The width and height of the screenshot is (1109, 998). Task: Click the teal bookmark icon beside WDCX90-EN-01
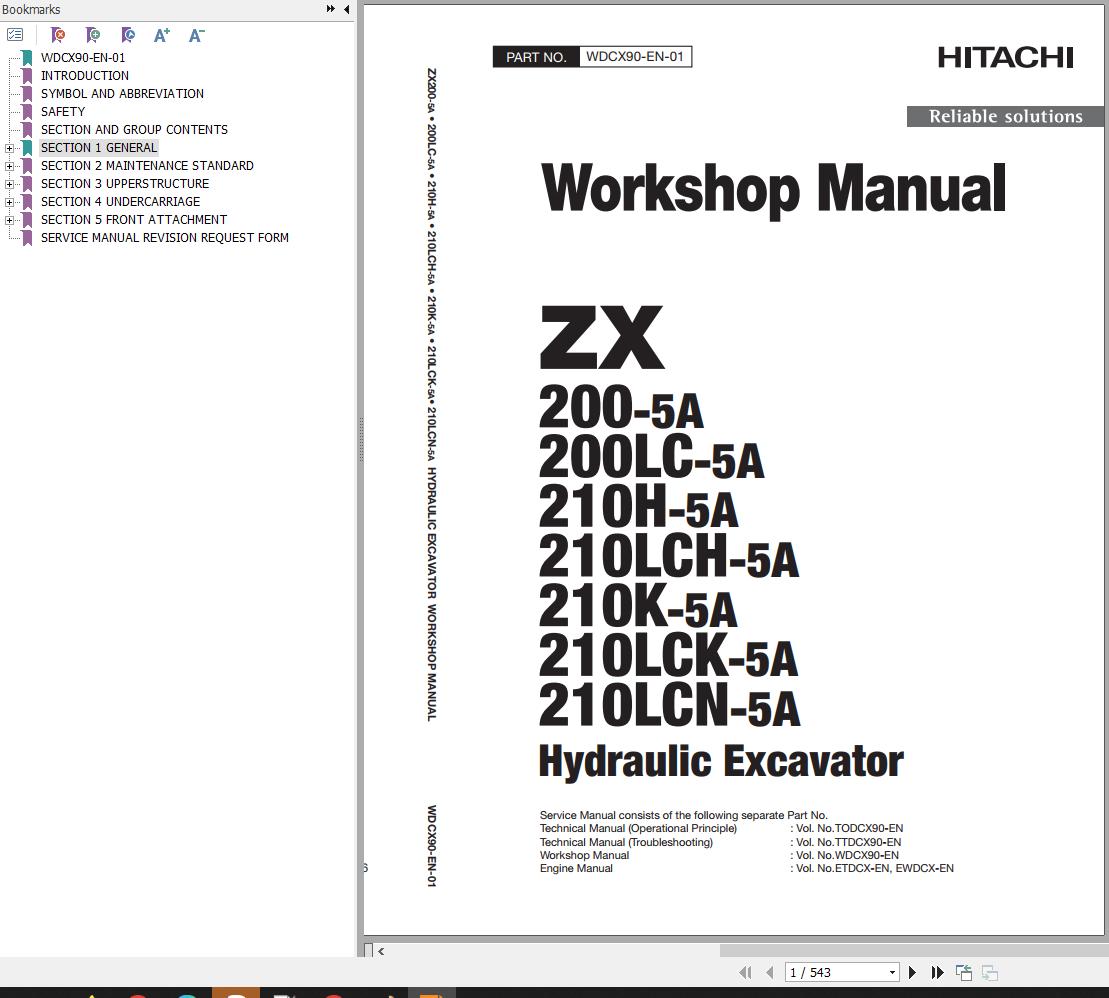tap(27, 58)
